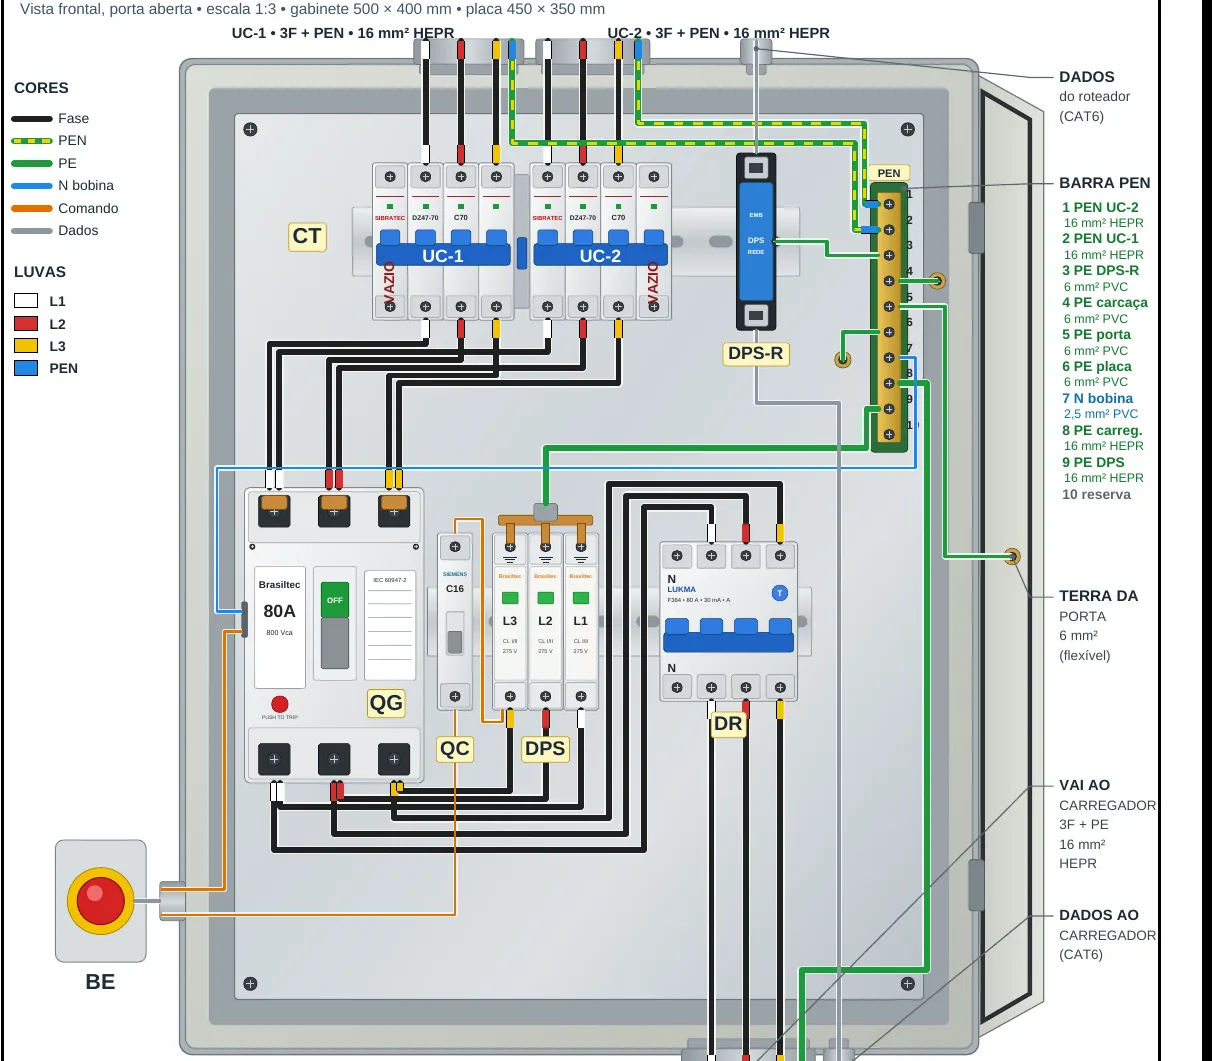Click the blue PEN sleeve swatch under LUVAS

coord(26,368)
